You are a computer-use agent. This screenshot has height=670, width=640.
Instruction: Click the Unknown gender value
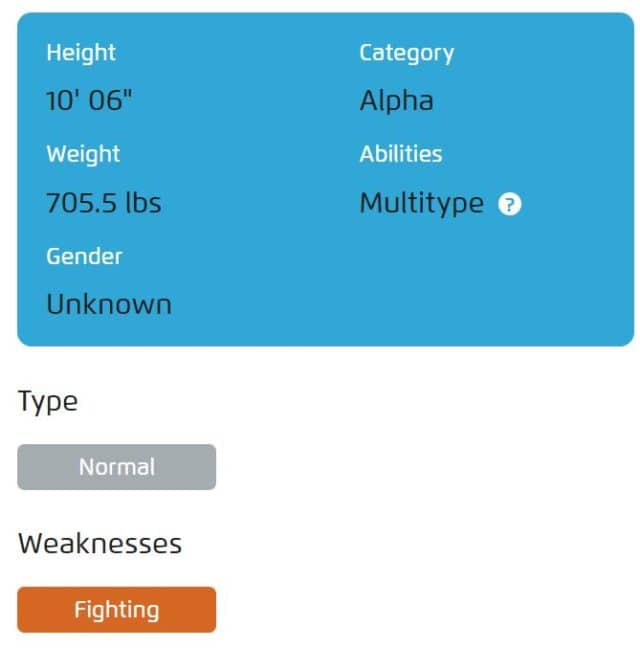click(109, 305)
